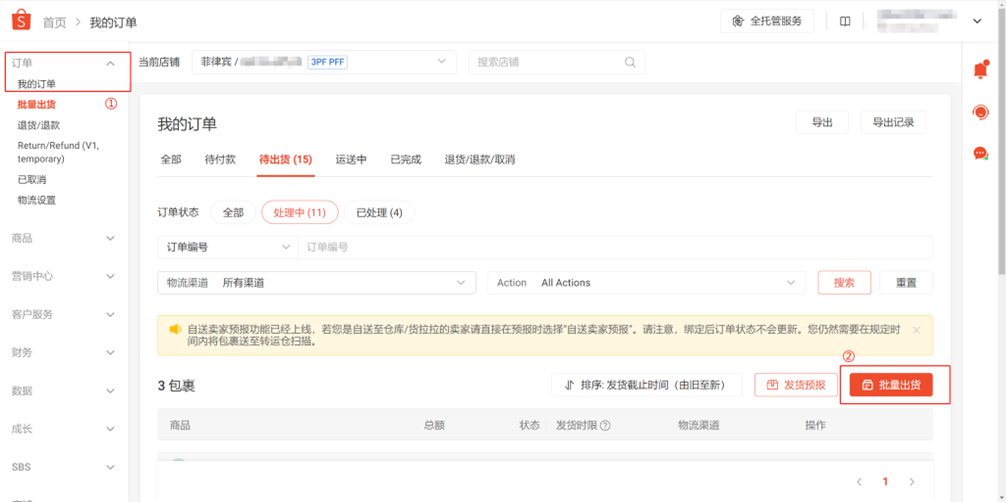Open the Action All Actions dropdown
Image resolution: width=1006 pixels, height=502 pixels.
[x=647, y=283]
